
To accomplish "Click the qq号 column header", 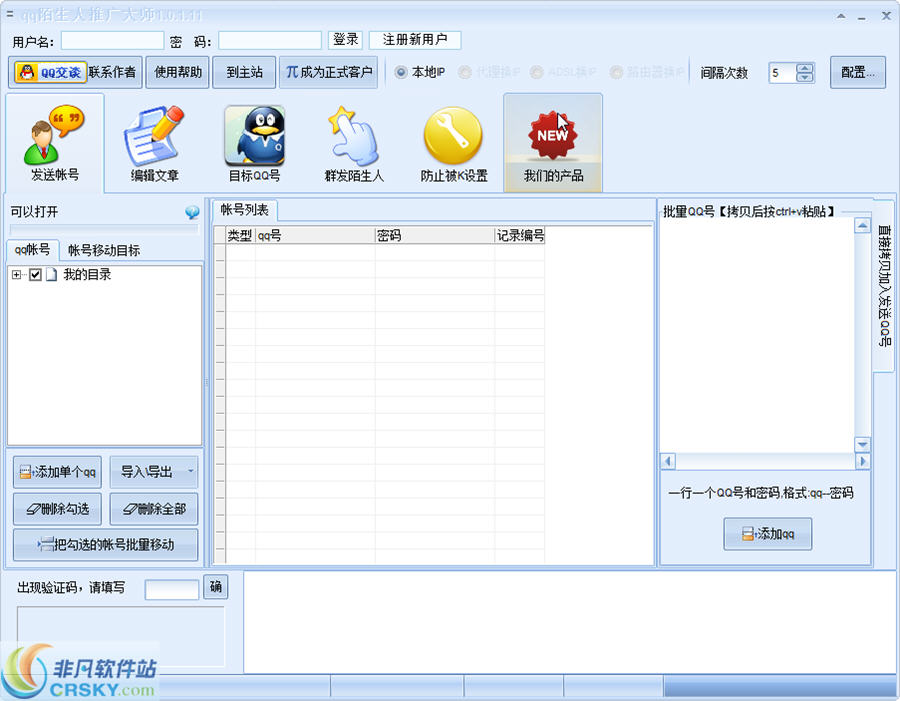I will pos(315,235).
